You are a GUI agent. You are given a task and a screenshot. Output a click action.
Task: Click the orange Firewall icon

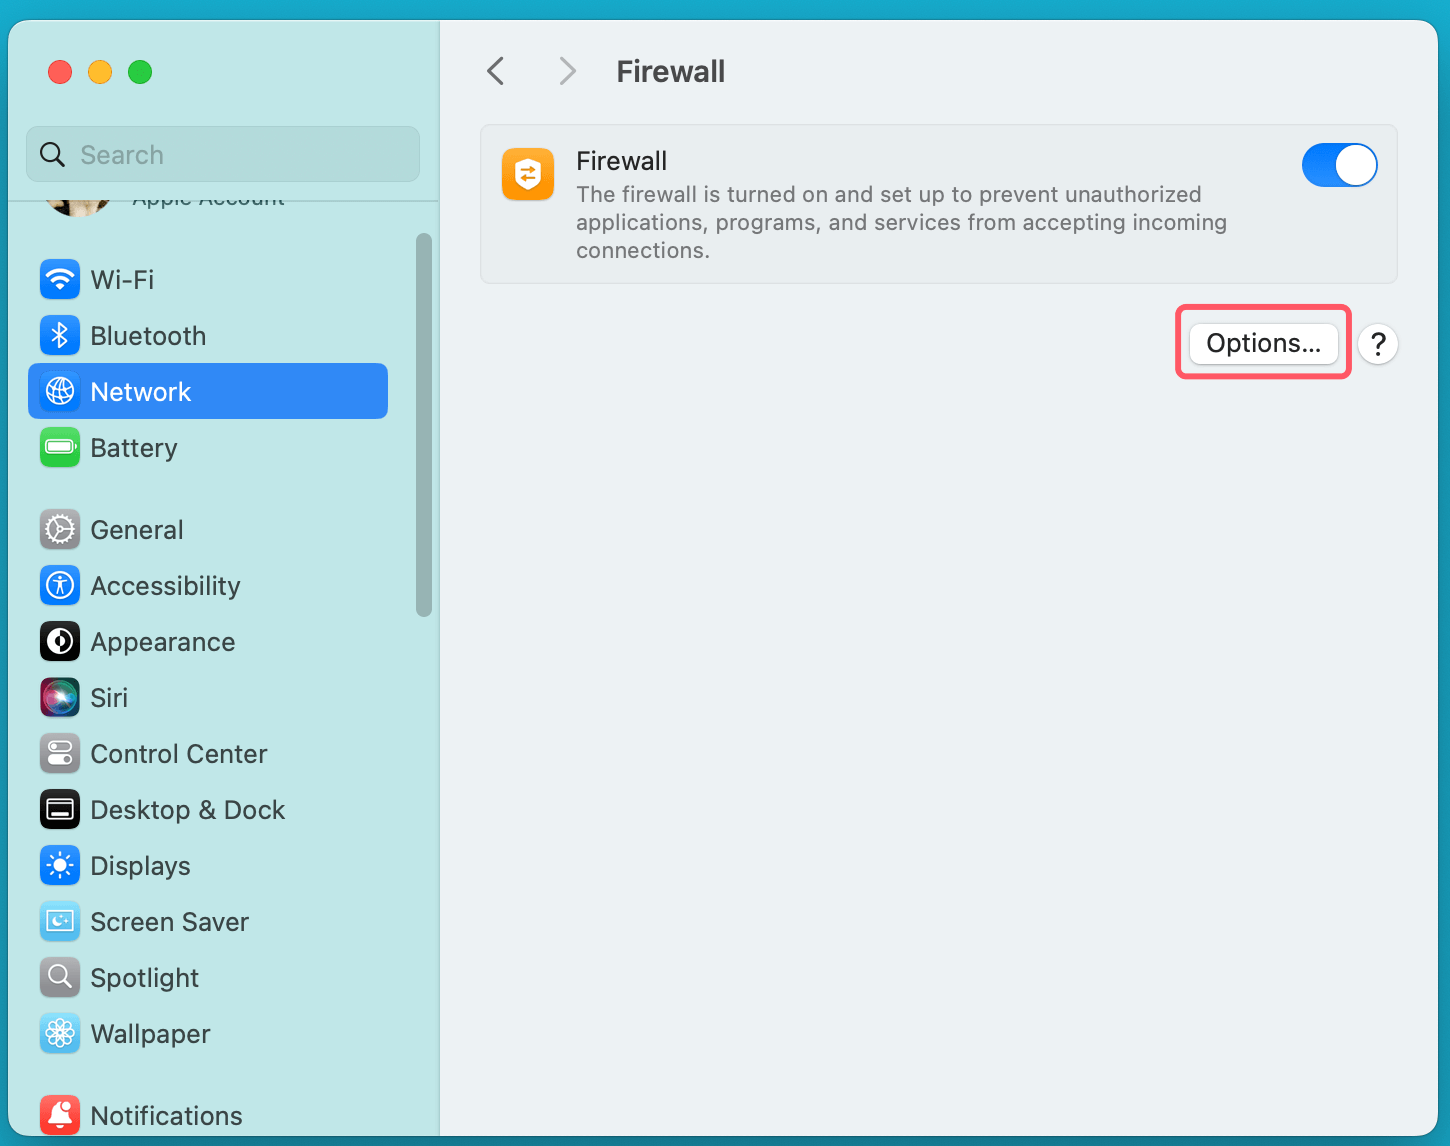pyautogui.click(x=527, y=173)
